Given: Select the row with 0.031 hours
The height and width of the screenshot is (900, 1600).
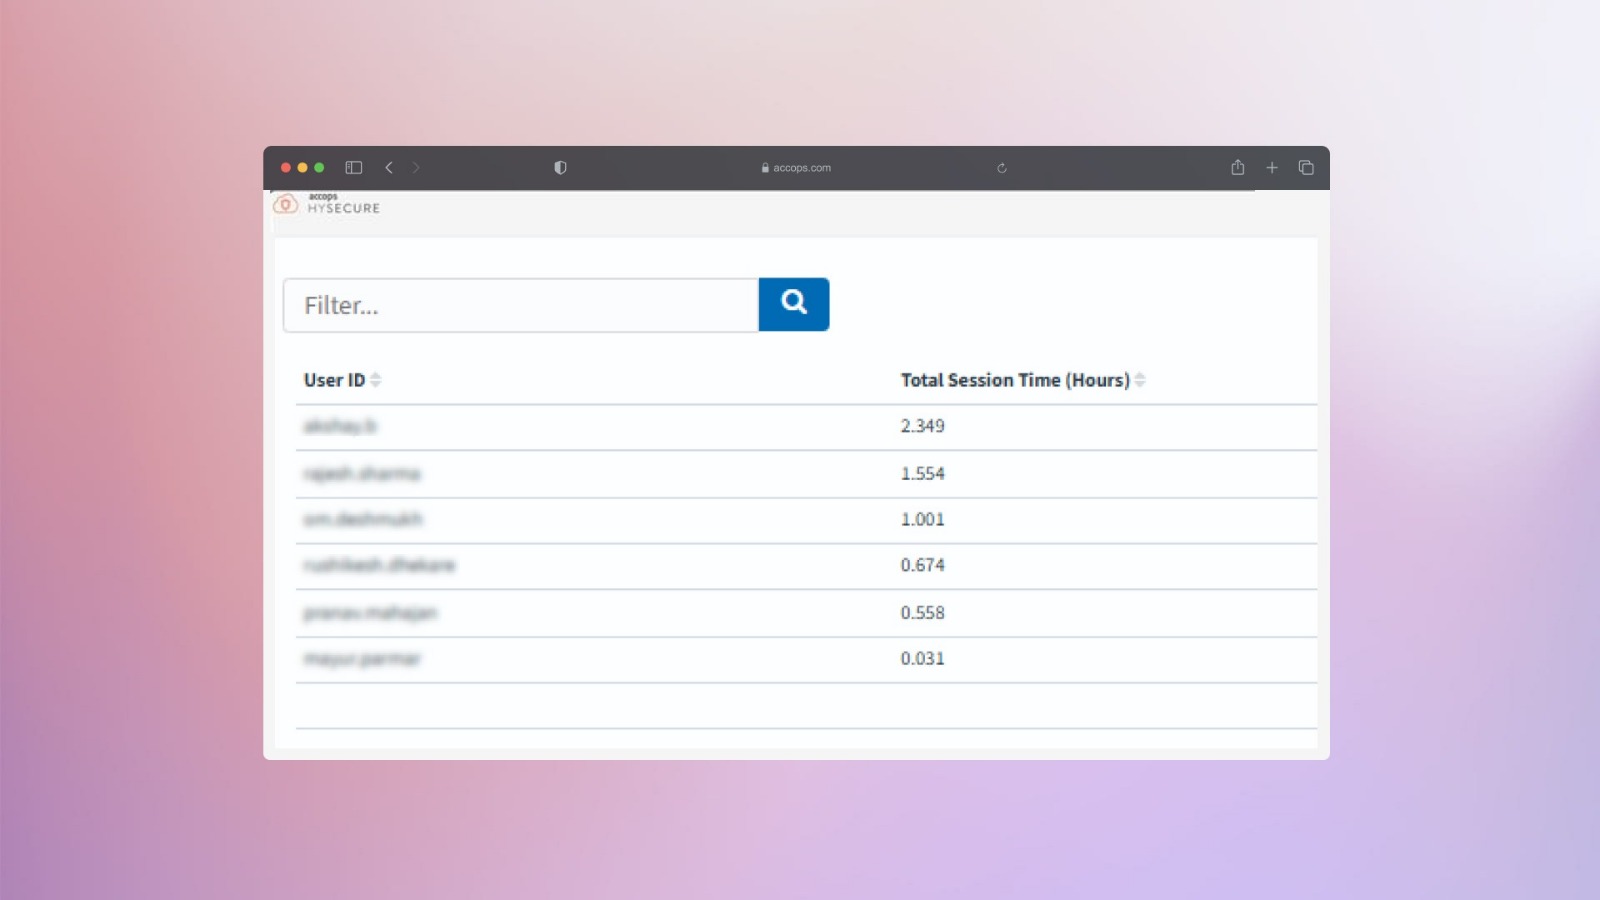Looking at the screenshot, I should [x=805, y=659].
